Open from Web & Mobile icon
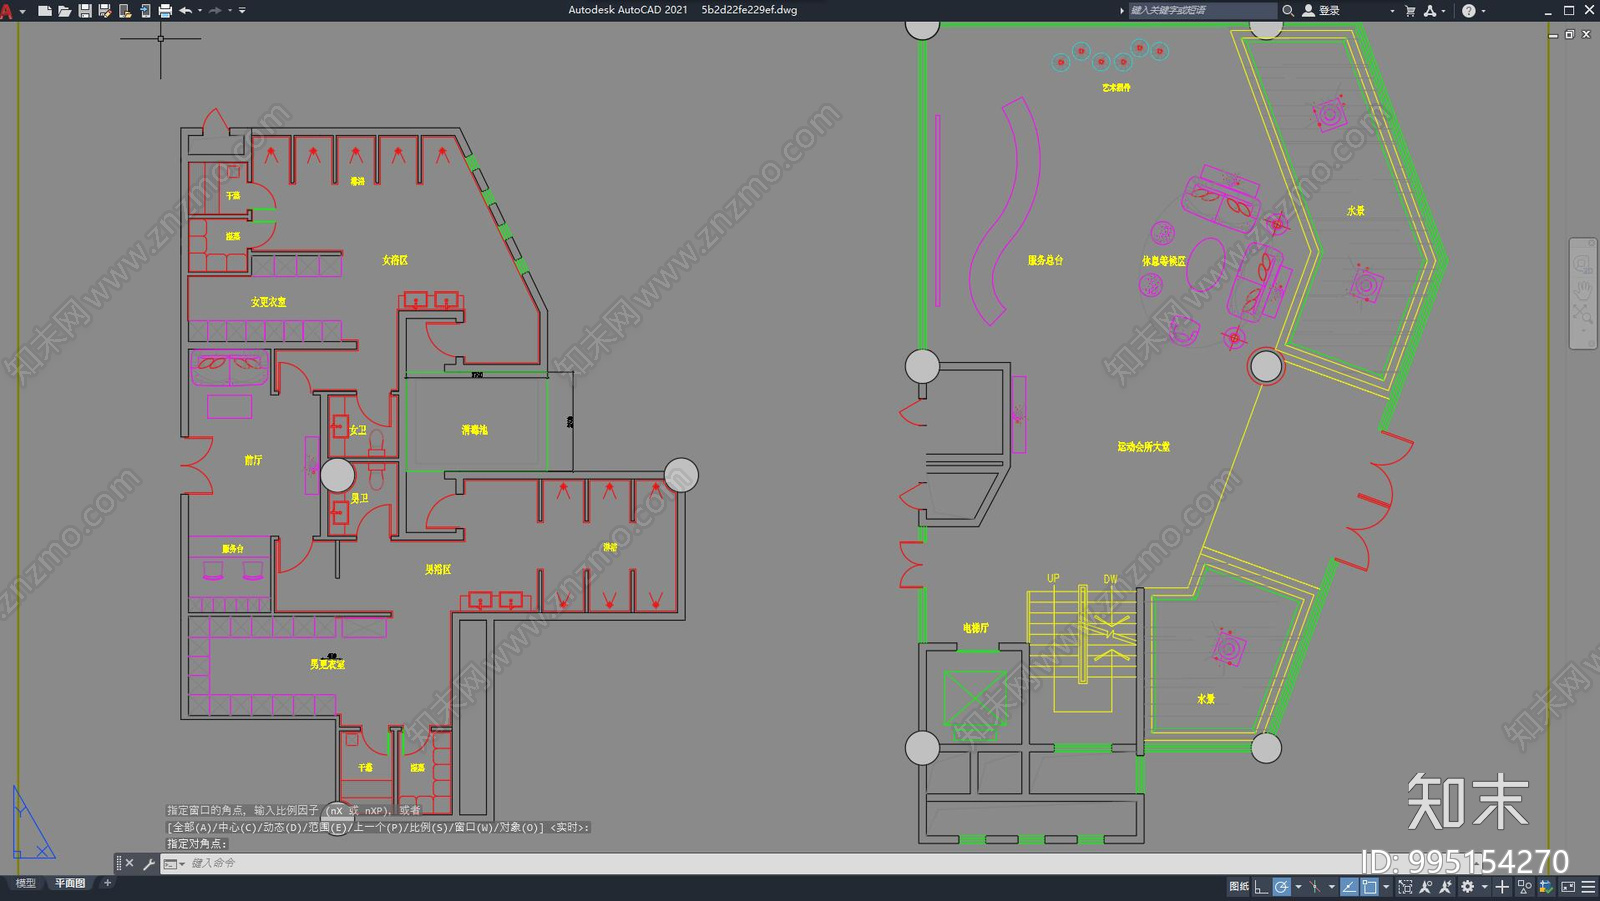 pos(125,10)
